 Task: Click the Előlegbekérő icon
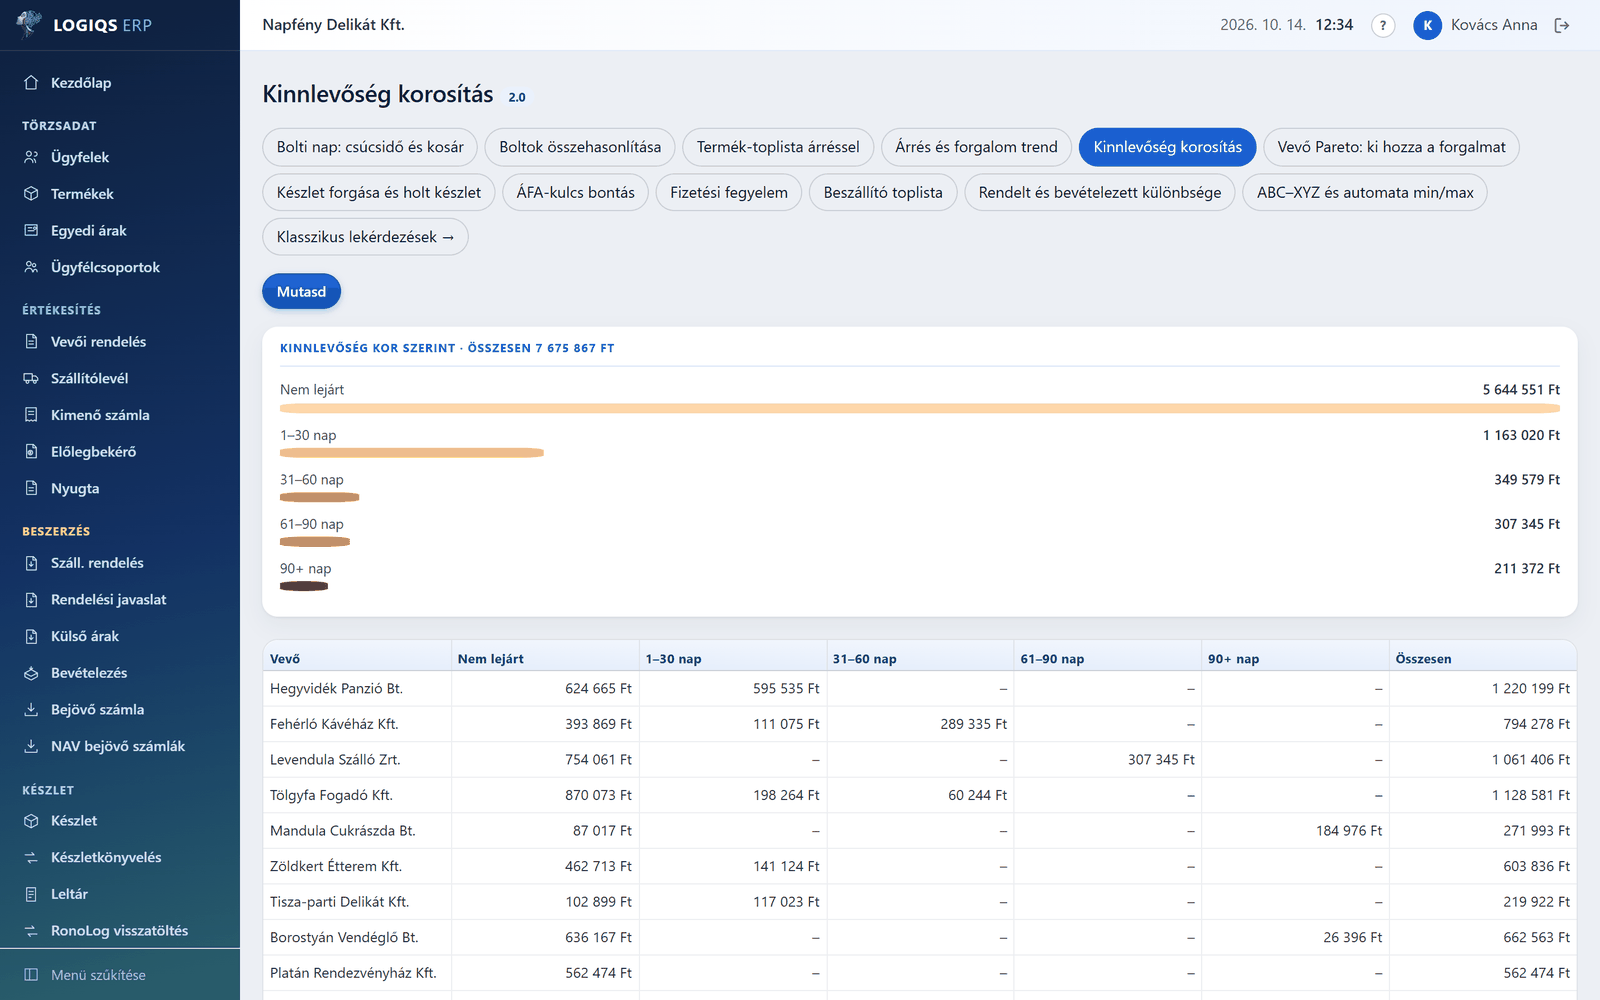tap(31, 452)
